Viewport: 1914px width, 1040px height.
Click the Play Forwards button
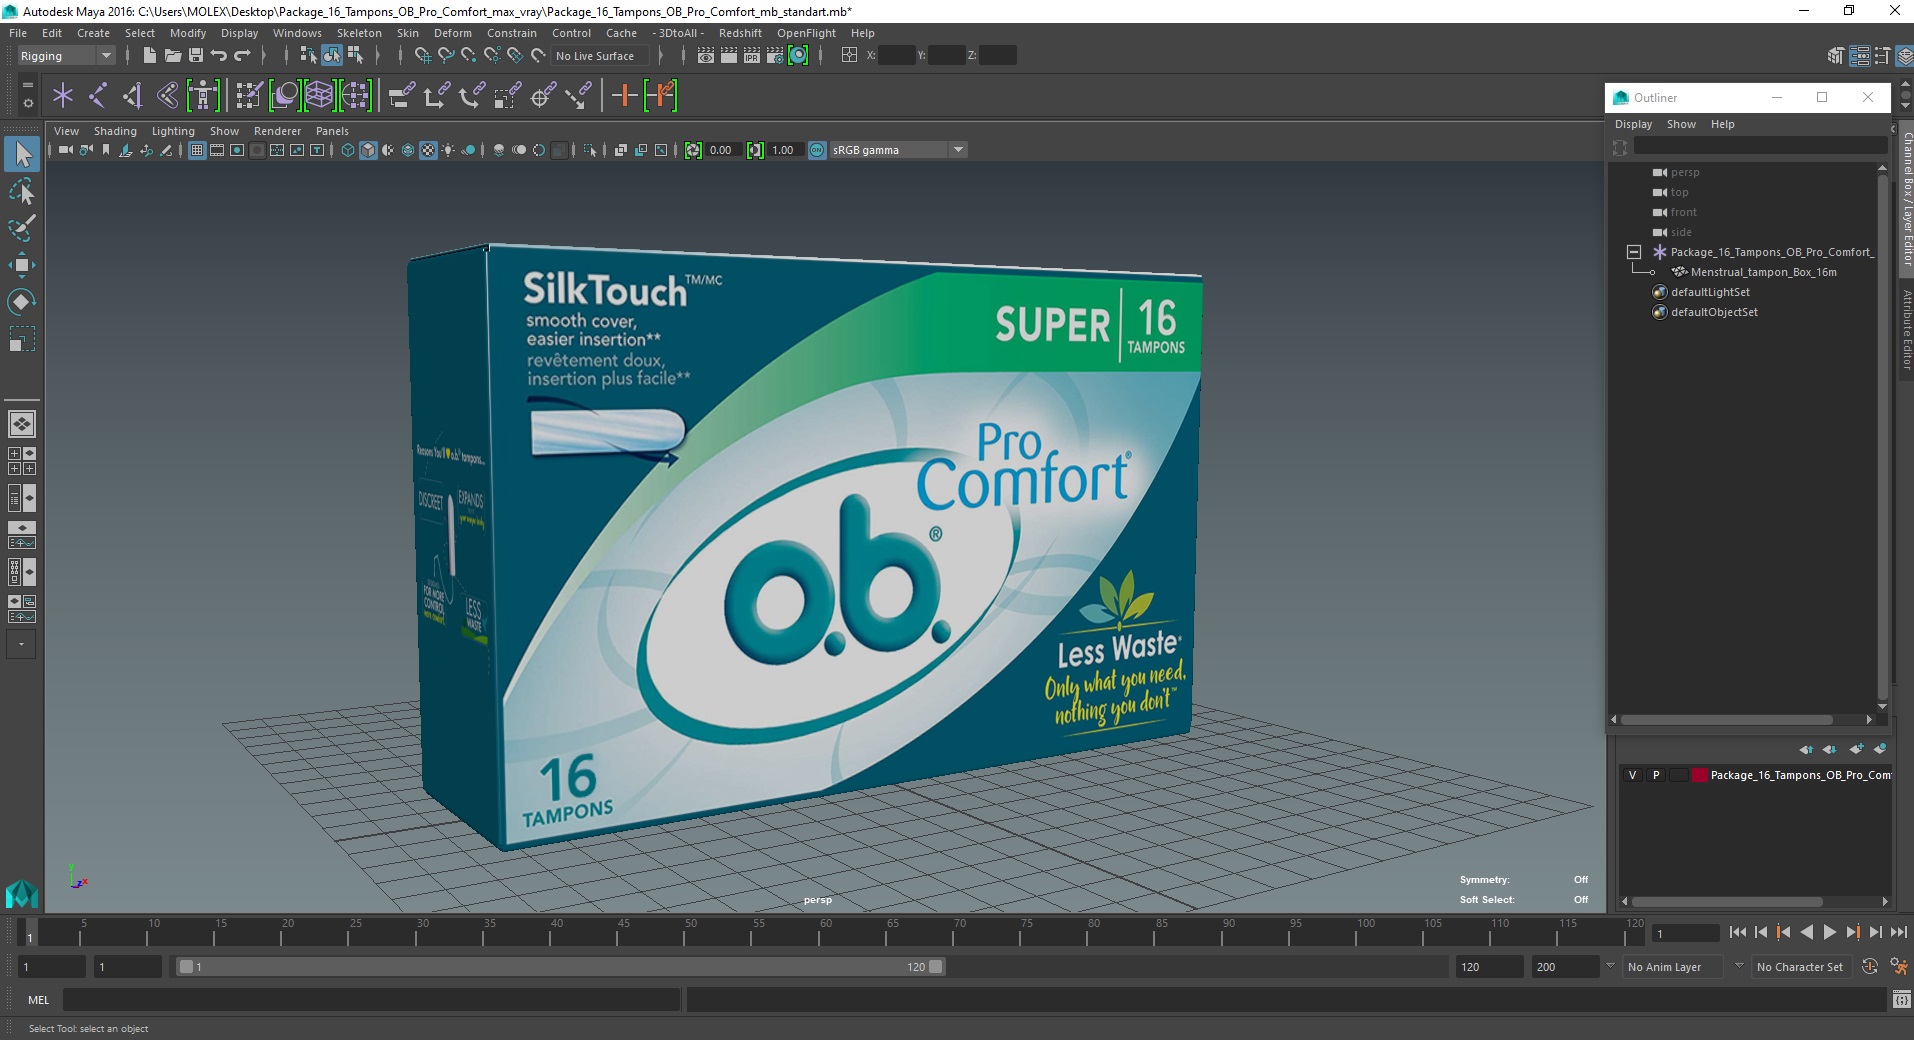pos(1829,932)
